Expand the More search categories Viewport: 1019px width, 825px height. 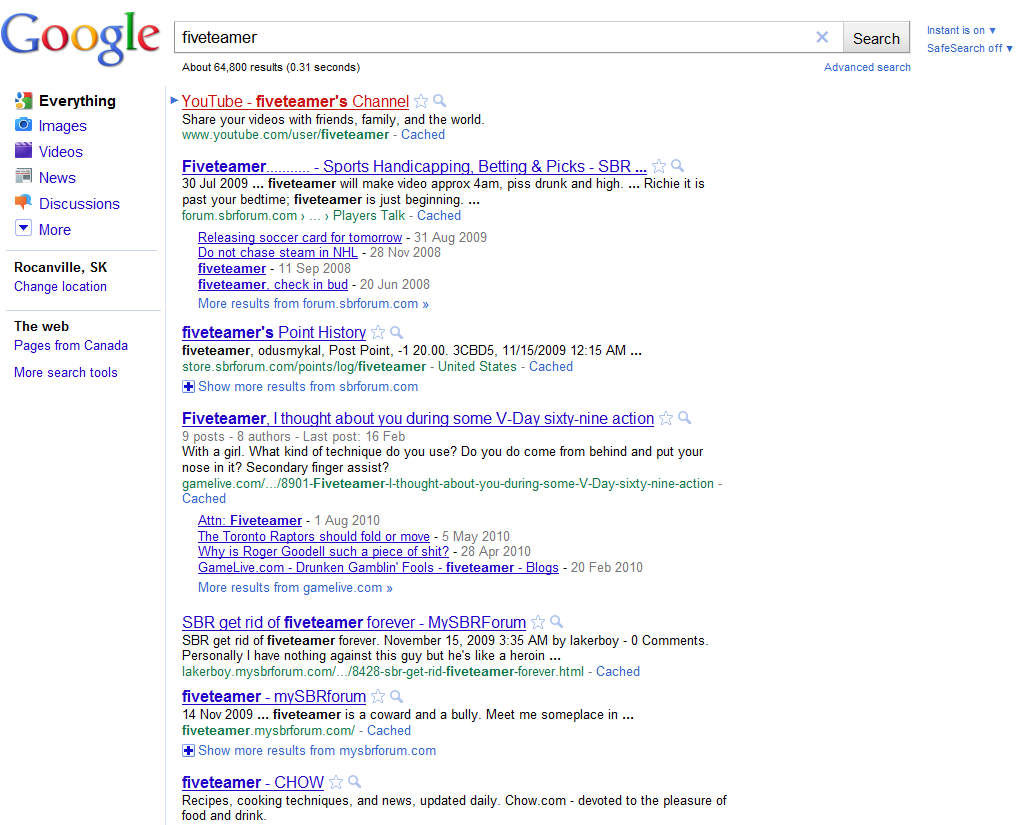[24, 230]
